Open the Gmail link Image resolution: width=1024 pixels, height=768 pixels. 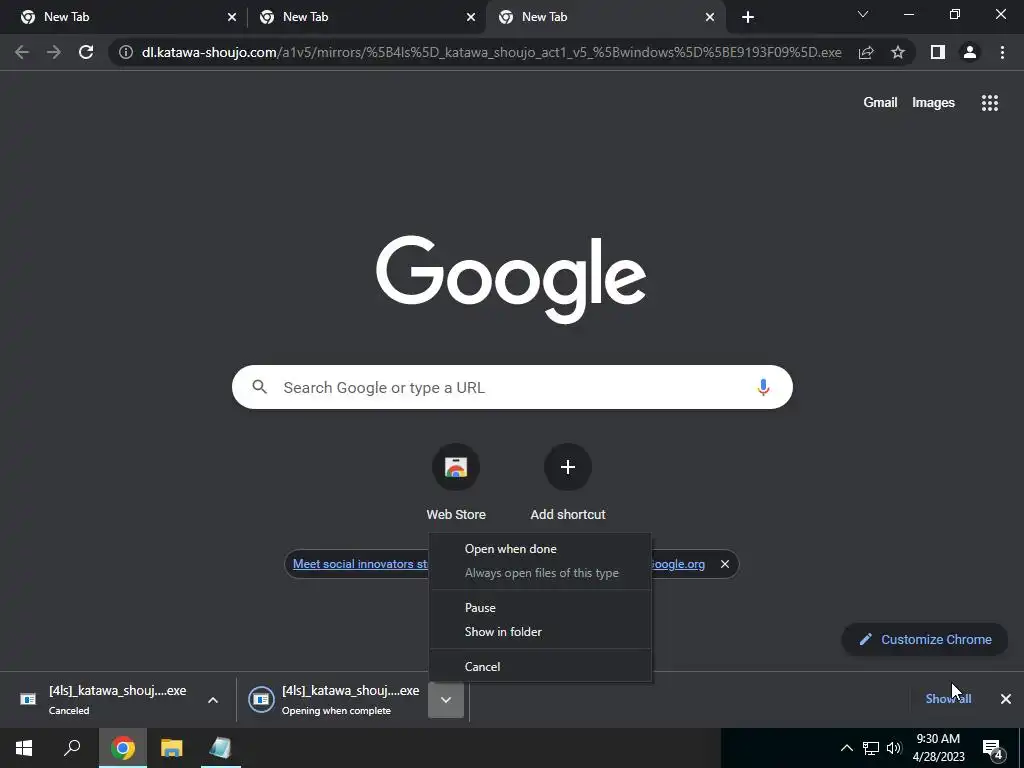point(880,103)
